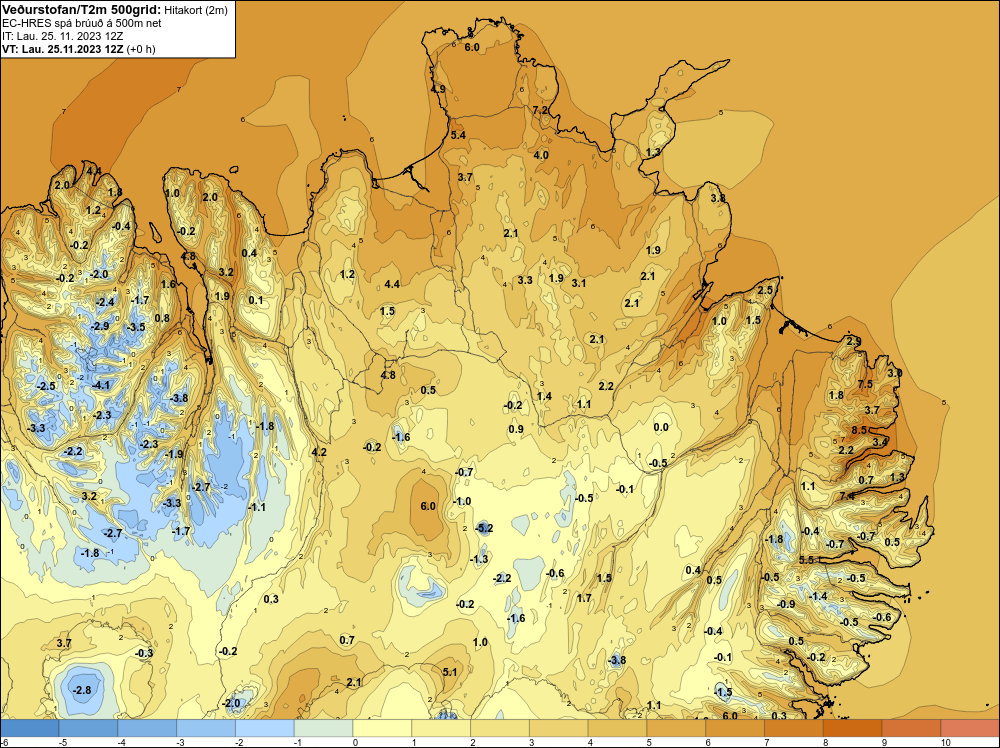Screen dimensions: 1000x748
Task: Click the 4.9 temperature value
Action: coord(438,89)
